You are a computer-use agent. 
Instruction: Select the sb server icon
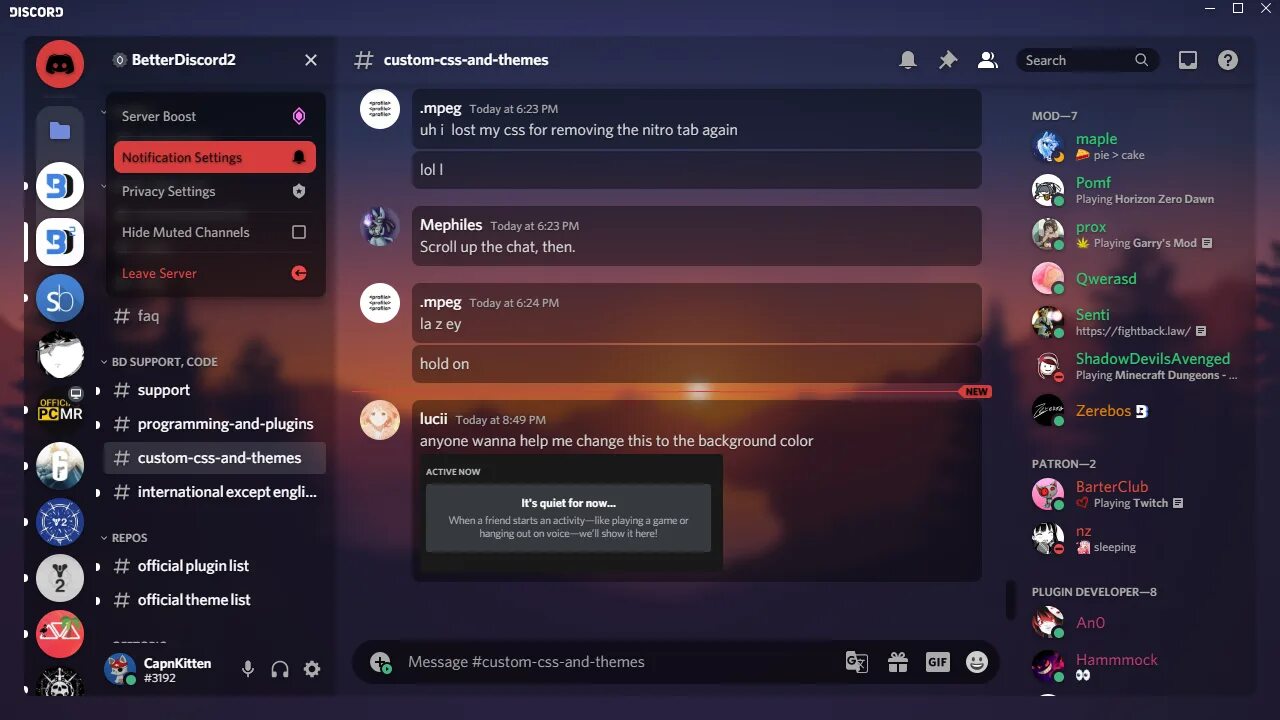[60, 298]
